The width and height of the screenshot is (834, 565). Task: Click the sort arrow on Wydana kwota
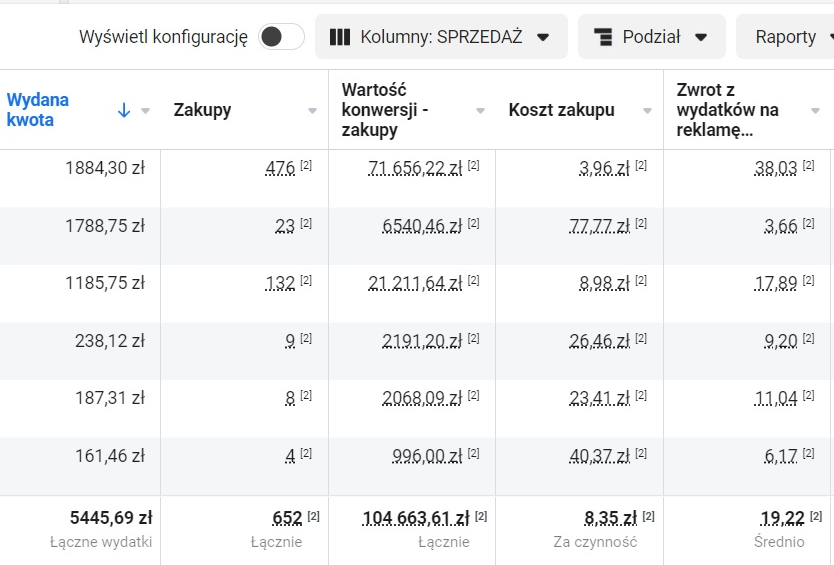click(x=124, y=110)
